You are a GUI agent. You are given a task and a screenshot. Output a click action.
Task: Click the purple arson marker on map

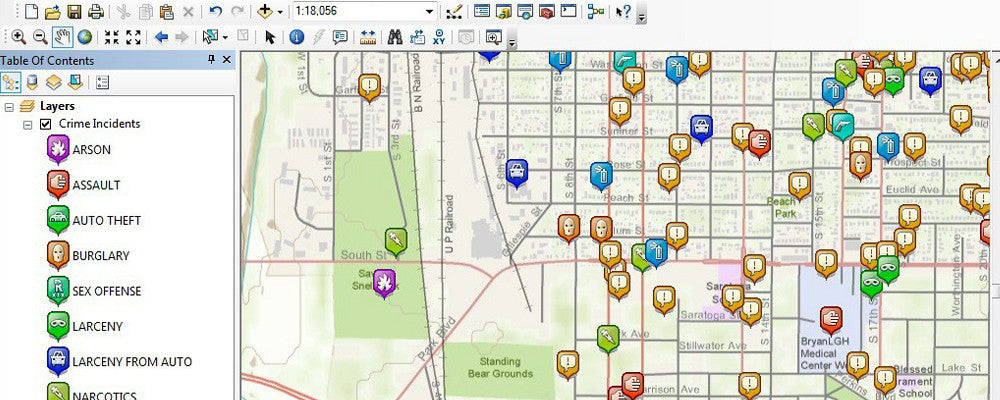[x=384, y=283]
